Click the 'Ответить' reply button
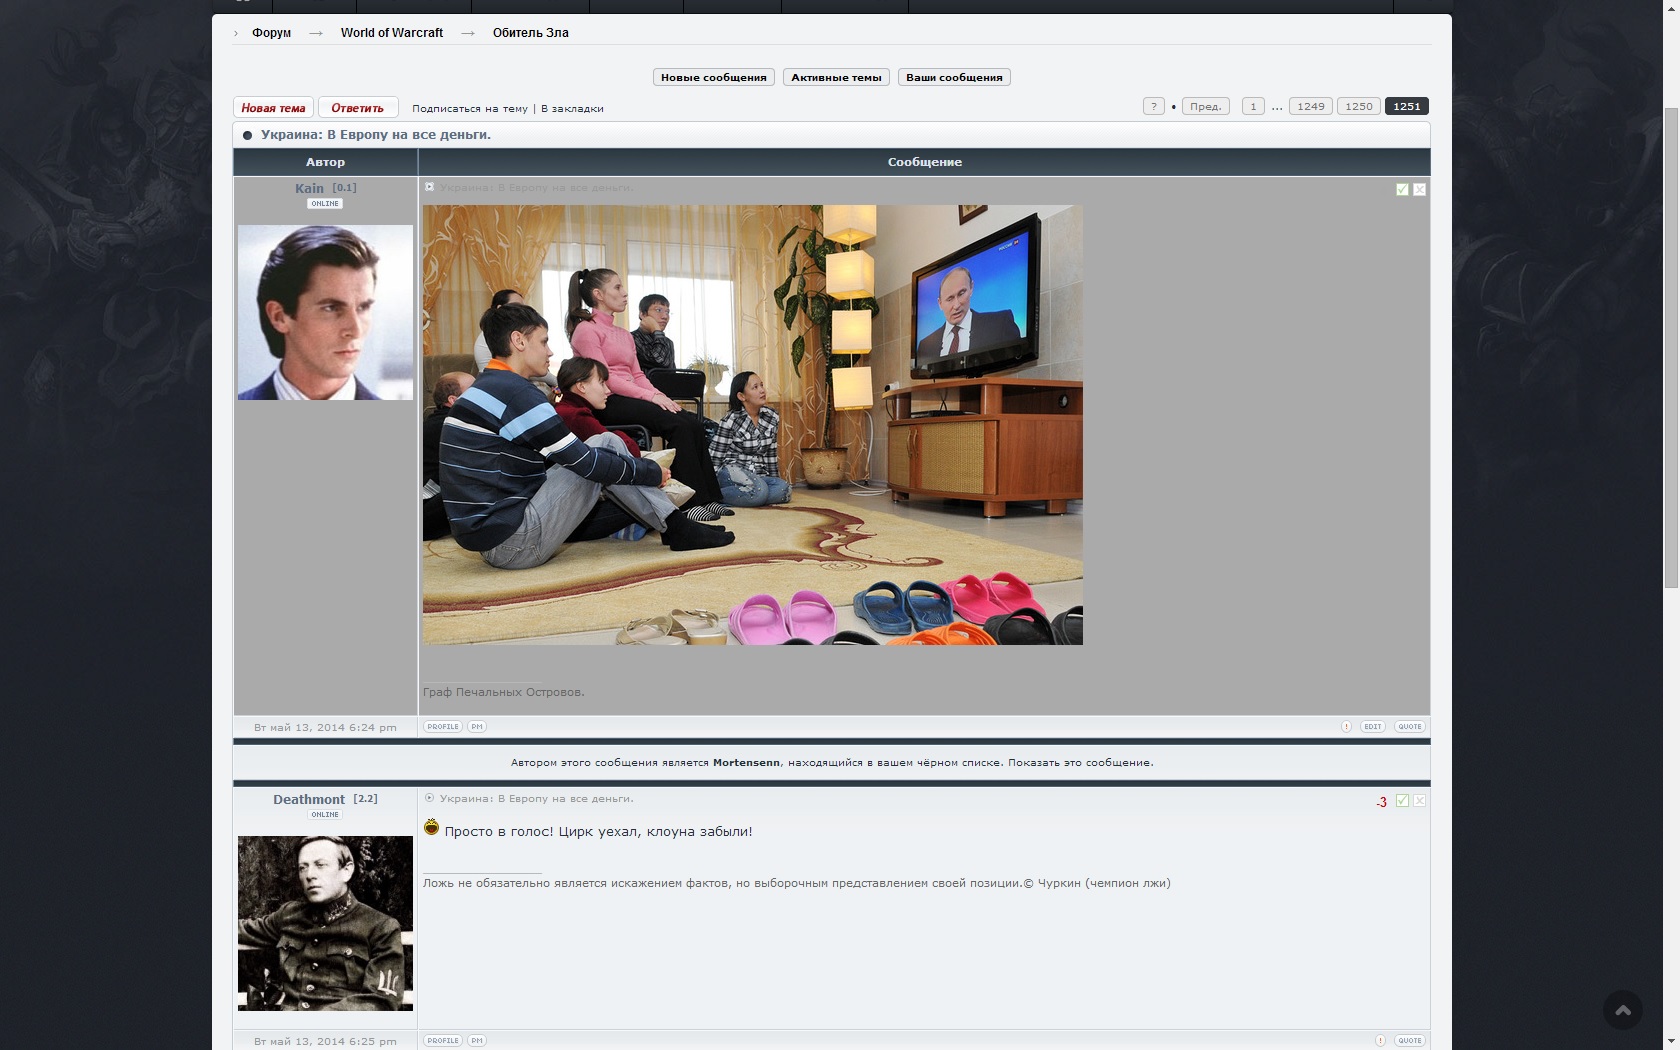1680x1050 pixels. pos(357,108)
